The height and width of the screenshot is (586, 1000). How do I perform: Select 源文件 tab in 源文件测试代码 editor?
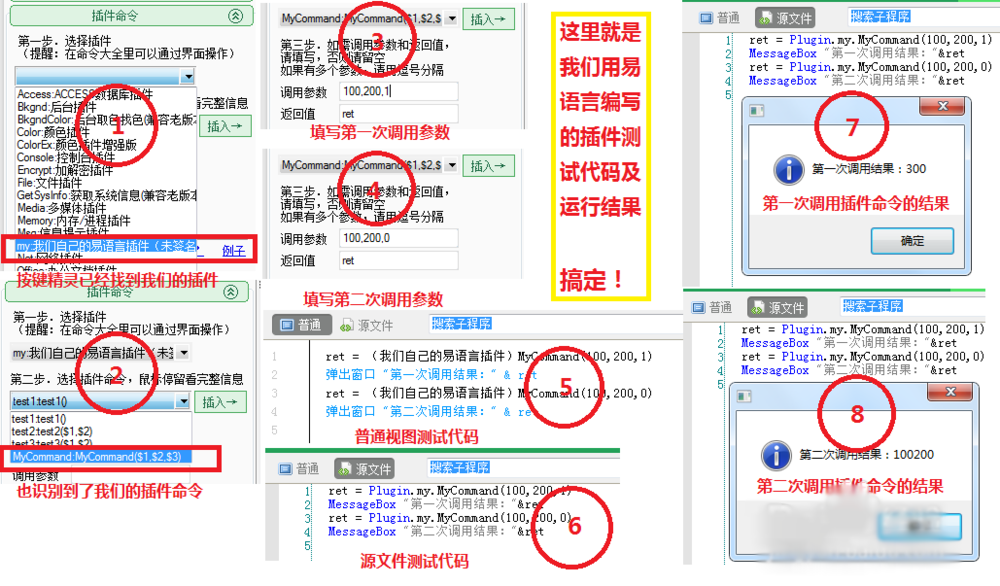(x=364, y=469)
